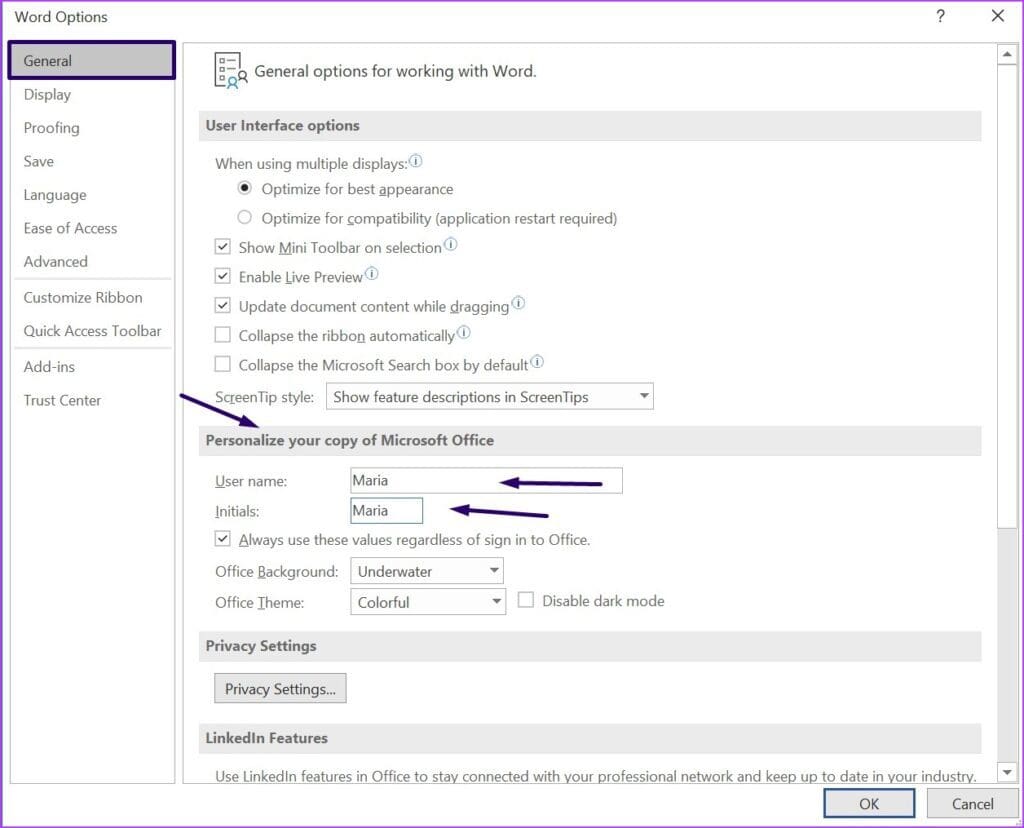Click info icon beside Microsoft Search box option
The height and width of the screenshot is (828, 1024).
(537, 362)
